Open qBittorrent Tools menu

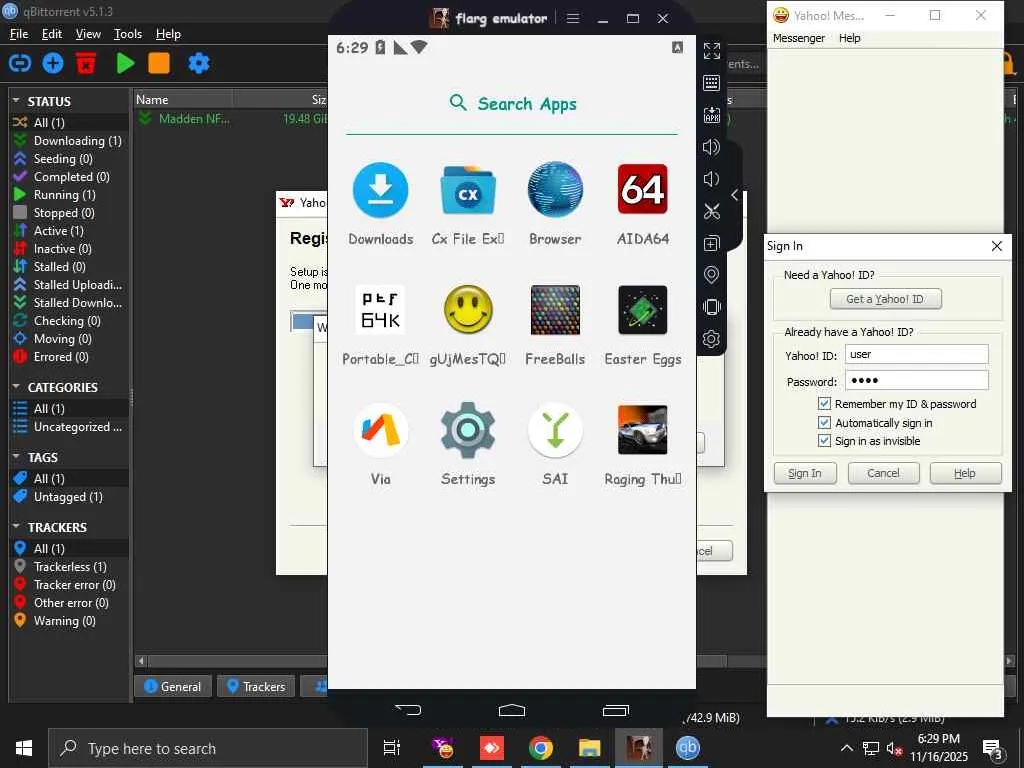[x=127, y=34]
